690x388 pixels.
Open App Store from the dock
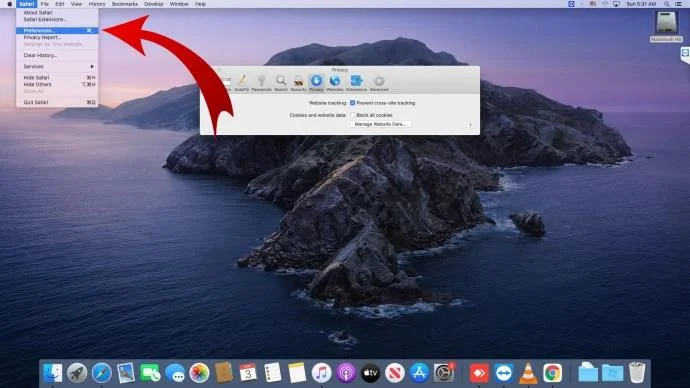click(x=419, y=373)
